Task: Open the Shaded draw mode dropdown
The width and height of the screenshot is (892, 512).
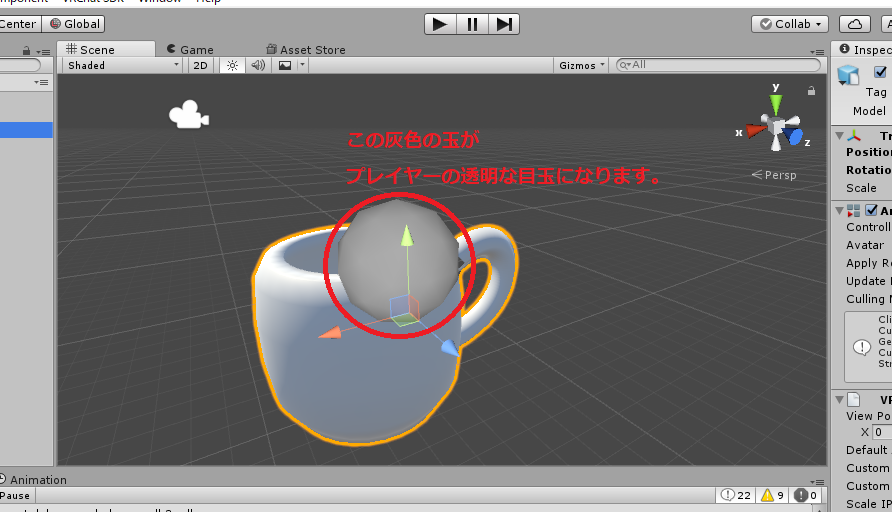Action: [122, 65]
